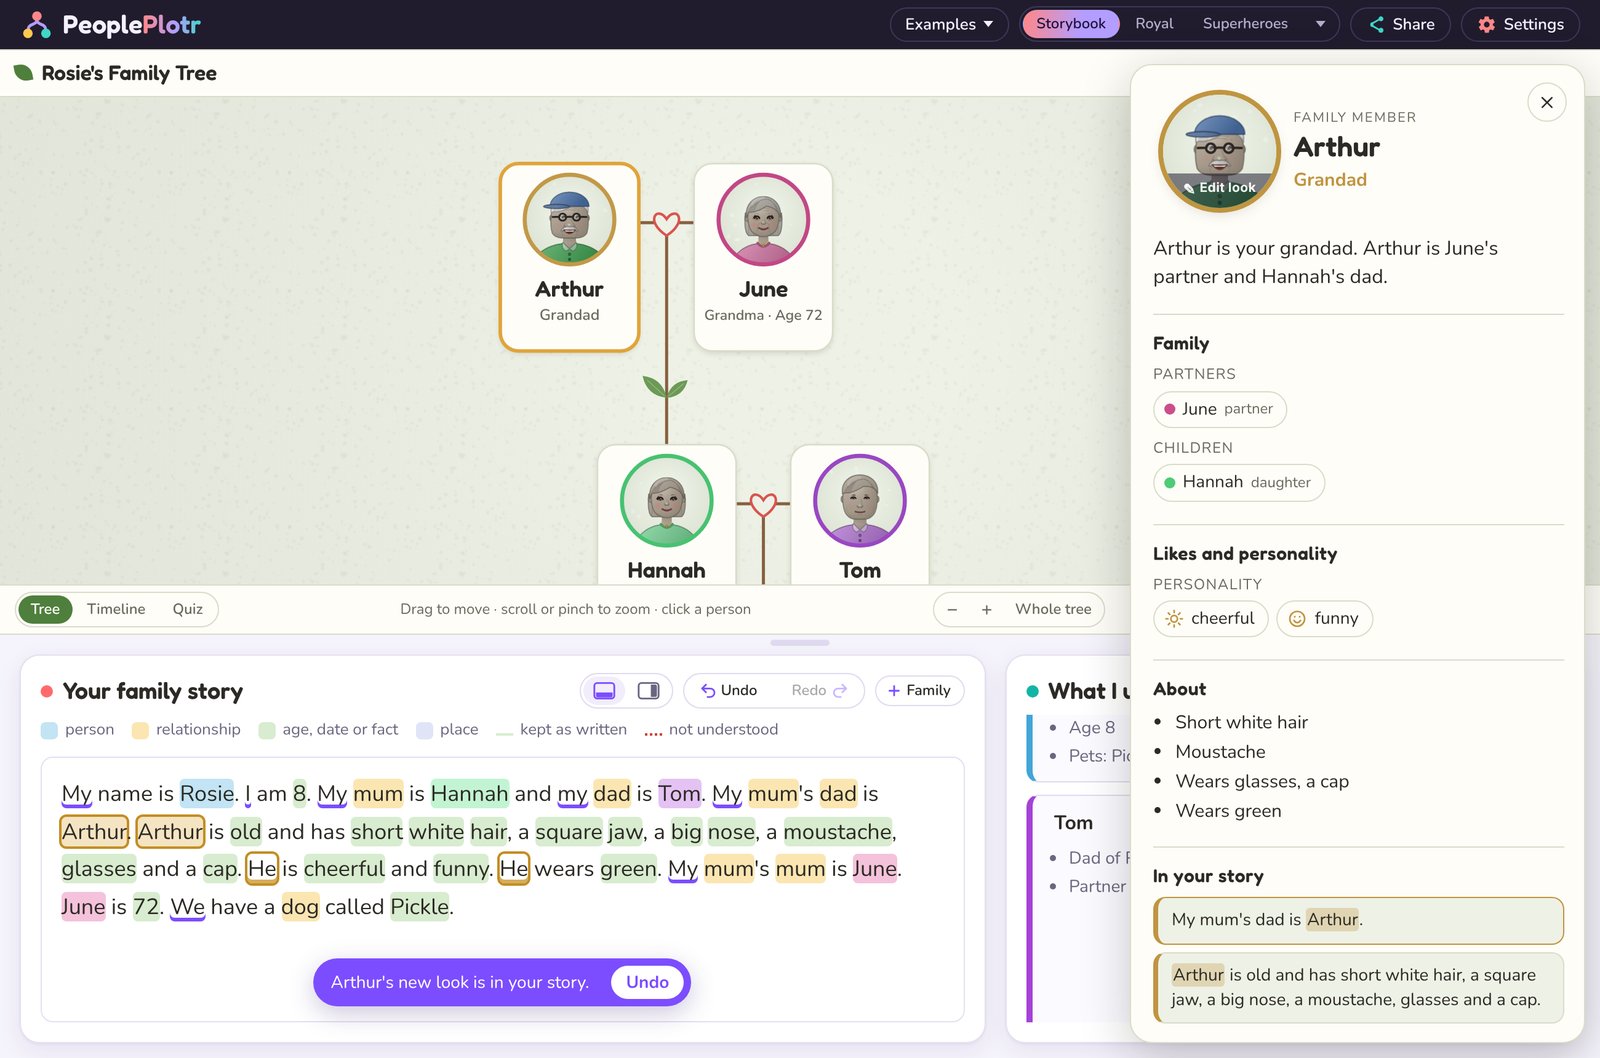This screenshot has height=1058, width=1600.
Task: Click the Share button
Action: point(1400,24)
